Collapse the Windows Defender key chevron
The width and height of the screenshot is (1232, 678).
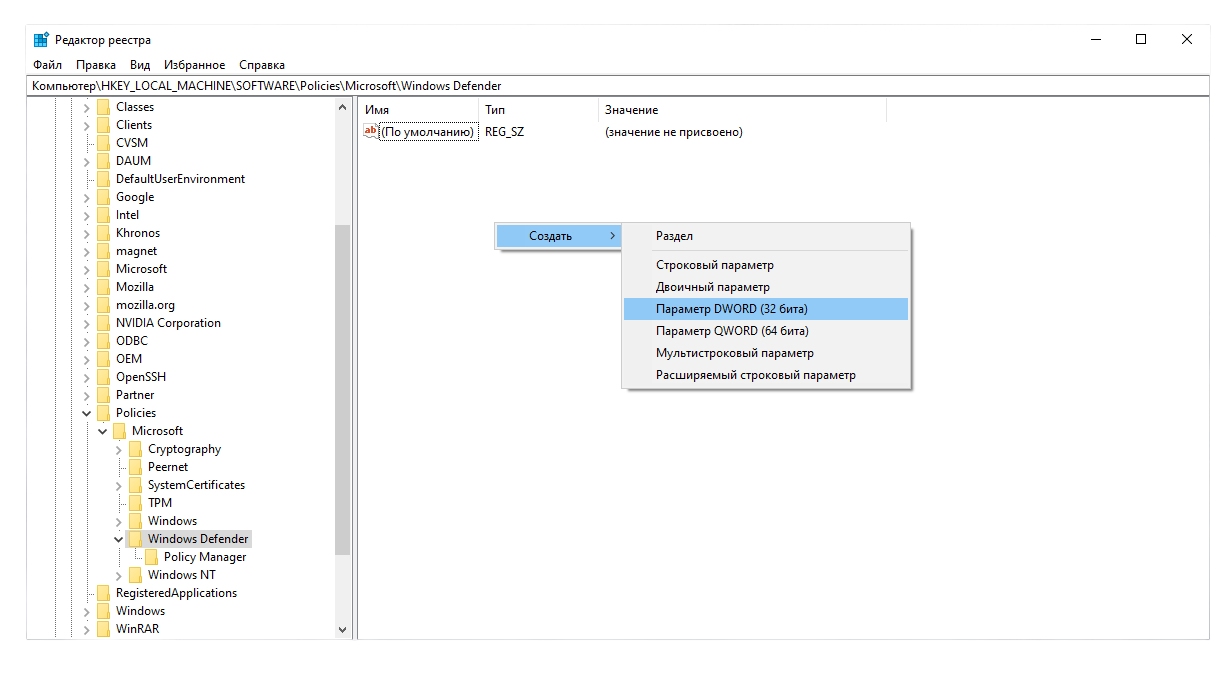tap(119, 539)
